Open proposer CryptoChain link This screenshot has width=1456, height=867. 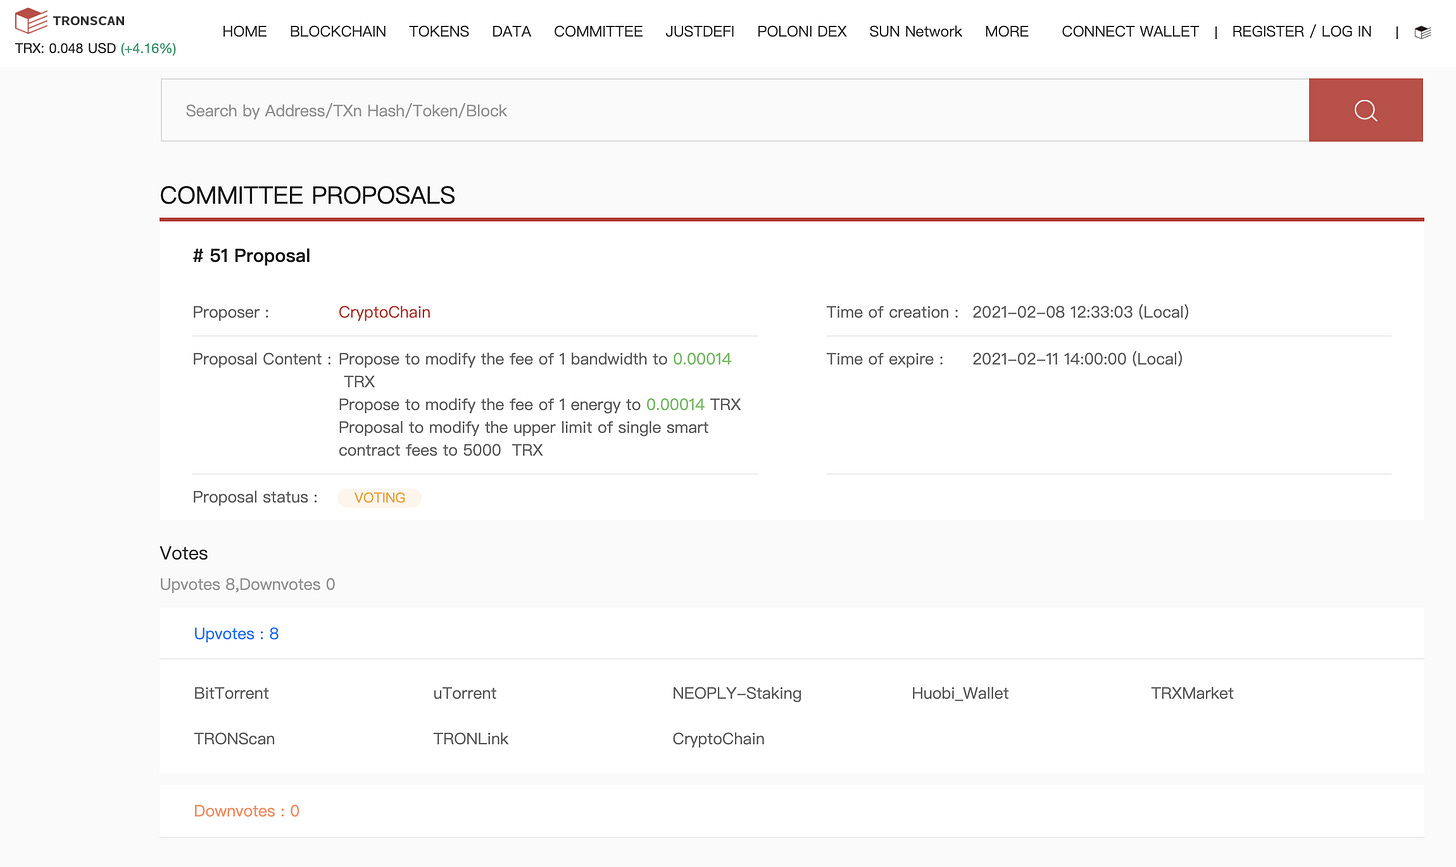pyautogui.click(x=384, y=312)
